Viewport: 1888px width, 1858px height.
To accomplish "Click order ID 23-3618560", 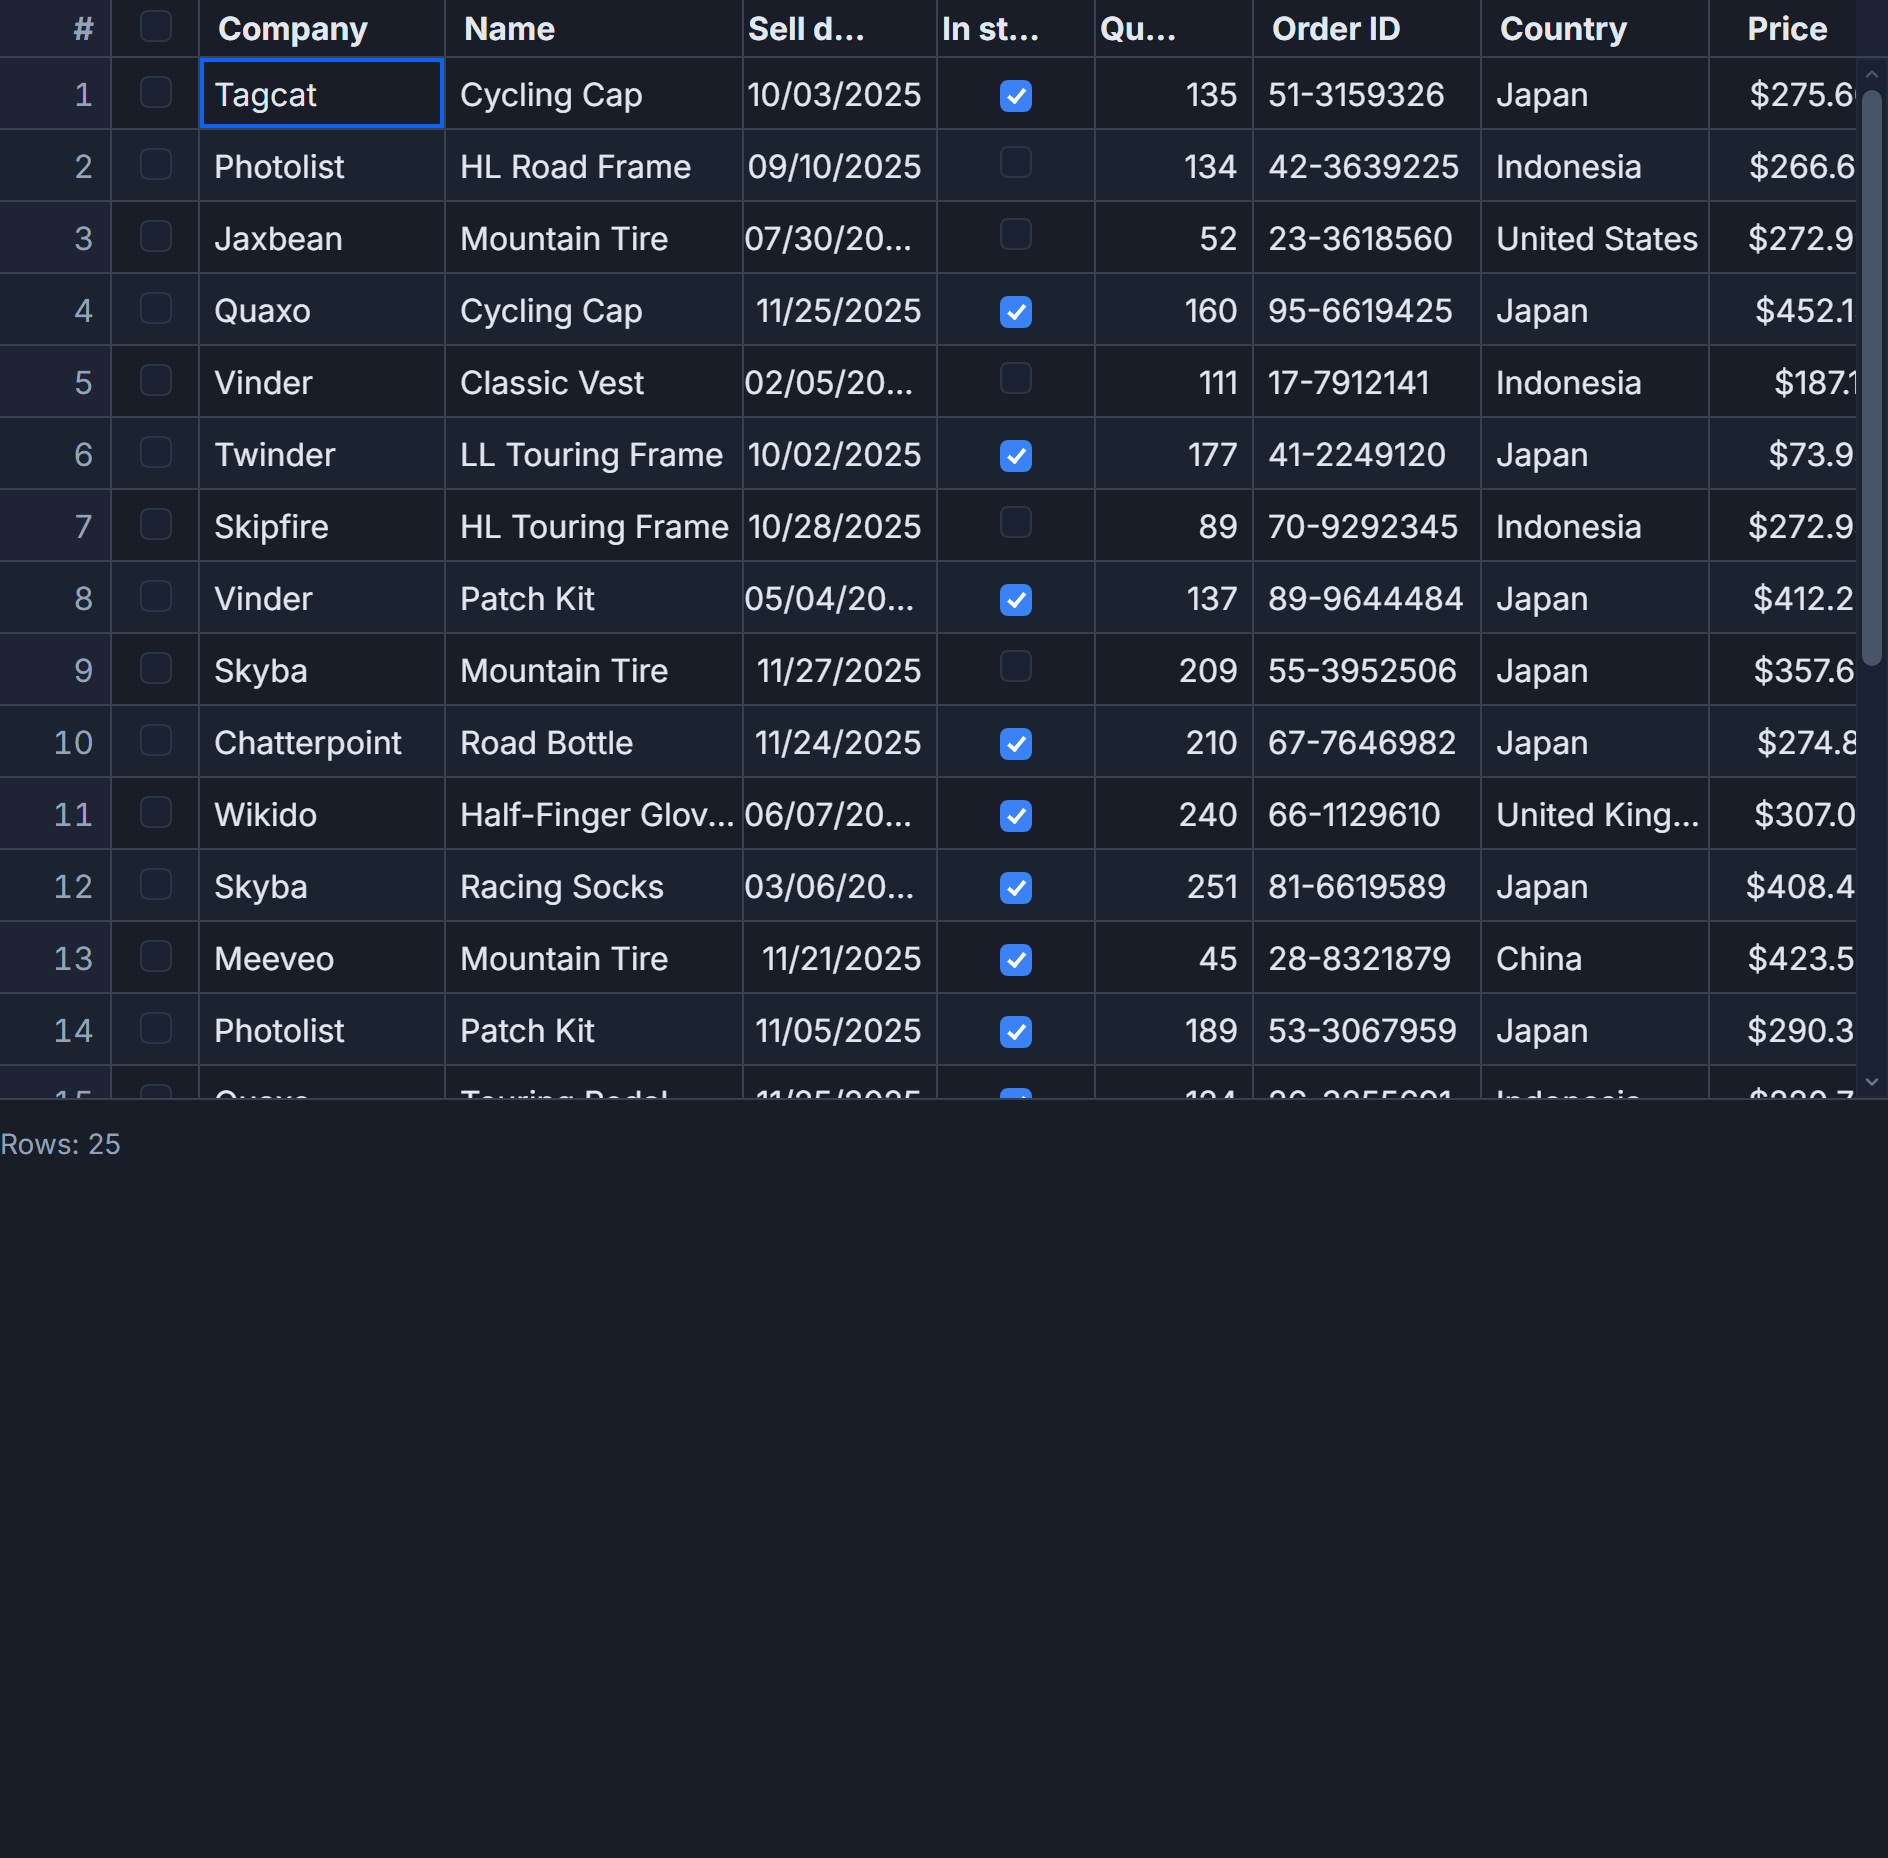I will click(1367, 238).
